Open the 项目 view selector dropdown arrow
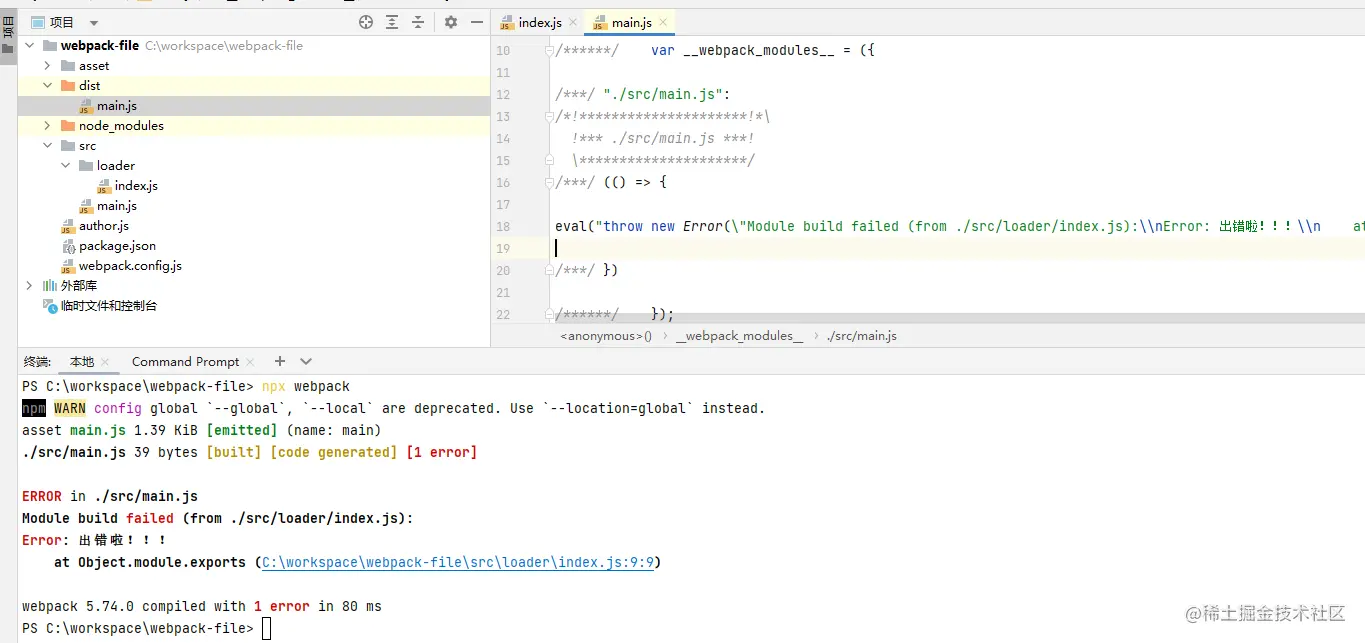The width and height of the screenshot is (1365, 643). [94, 23]
